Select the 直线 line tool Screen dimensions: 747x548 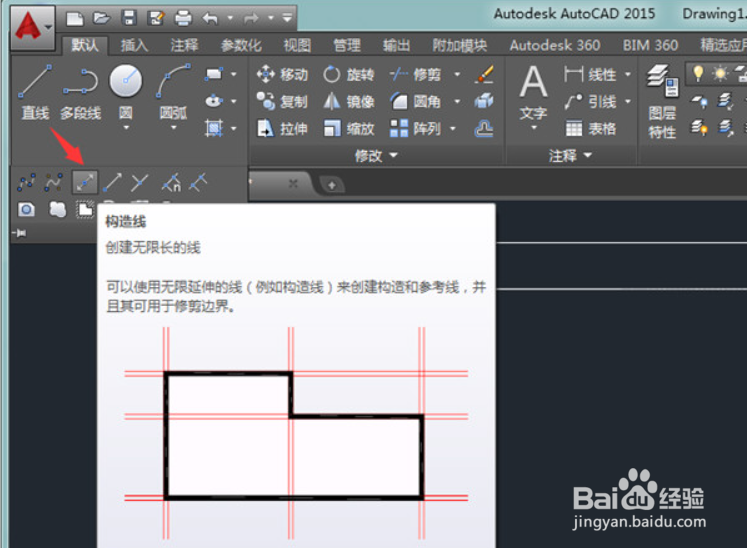coord(35,91)
